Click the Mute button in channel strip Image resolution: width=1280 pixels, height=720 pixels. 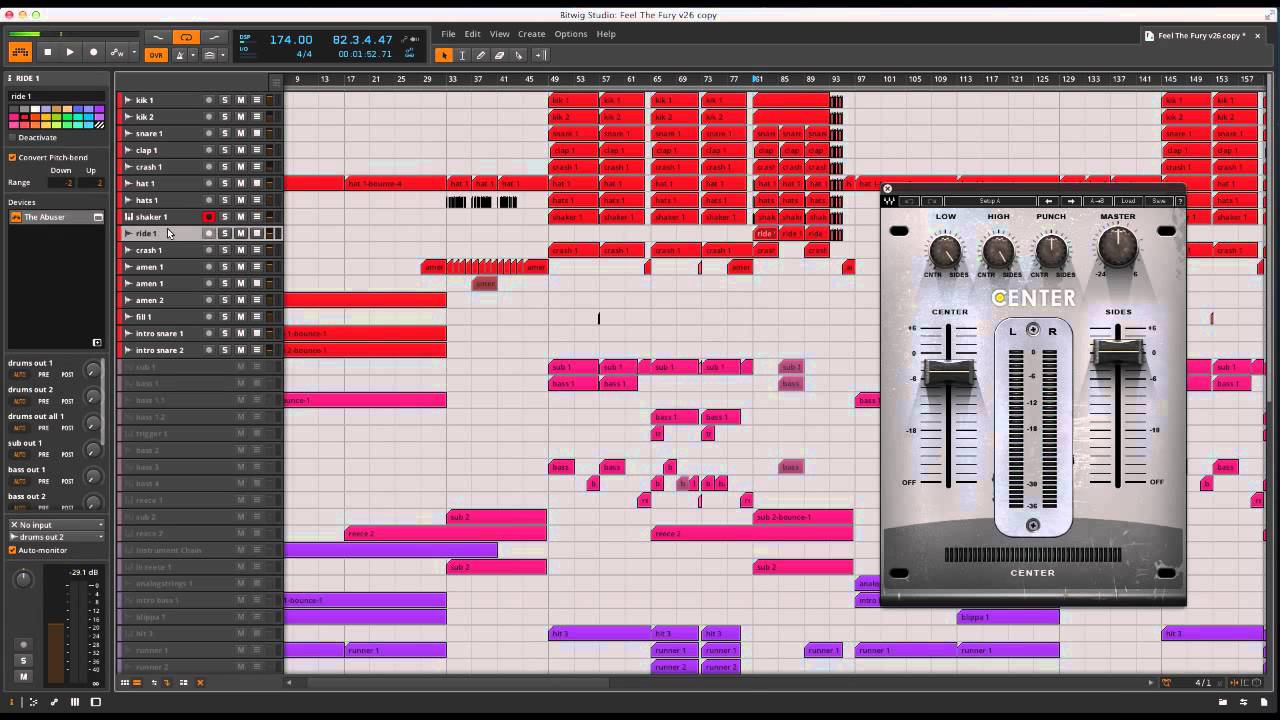[x=23, y=677]
